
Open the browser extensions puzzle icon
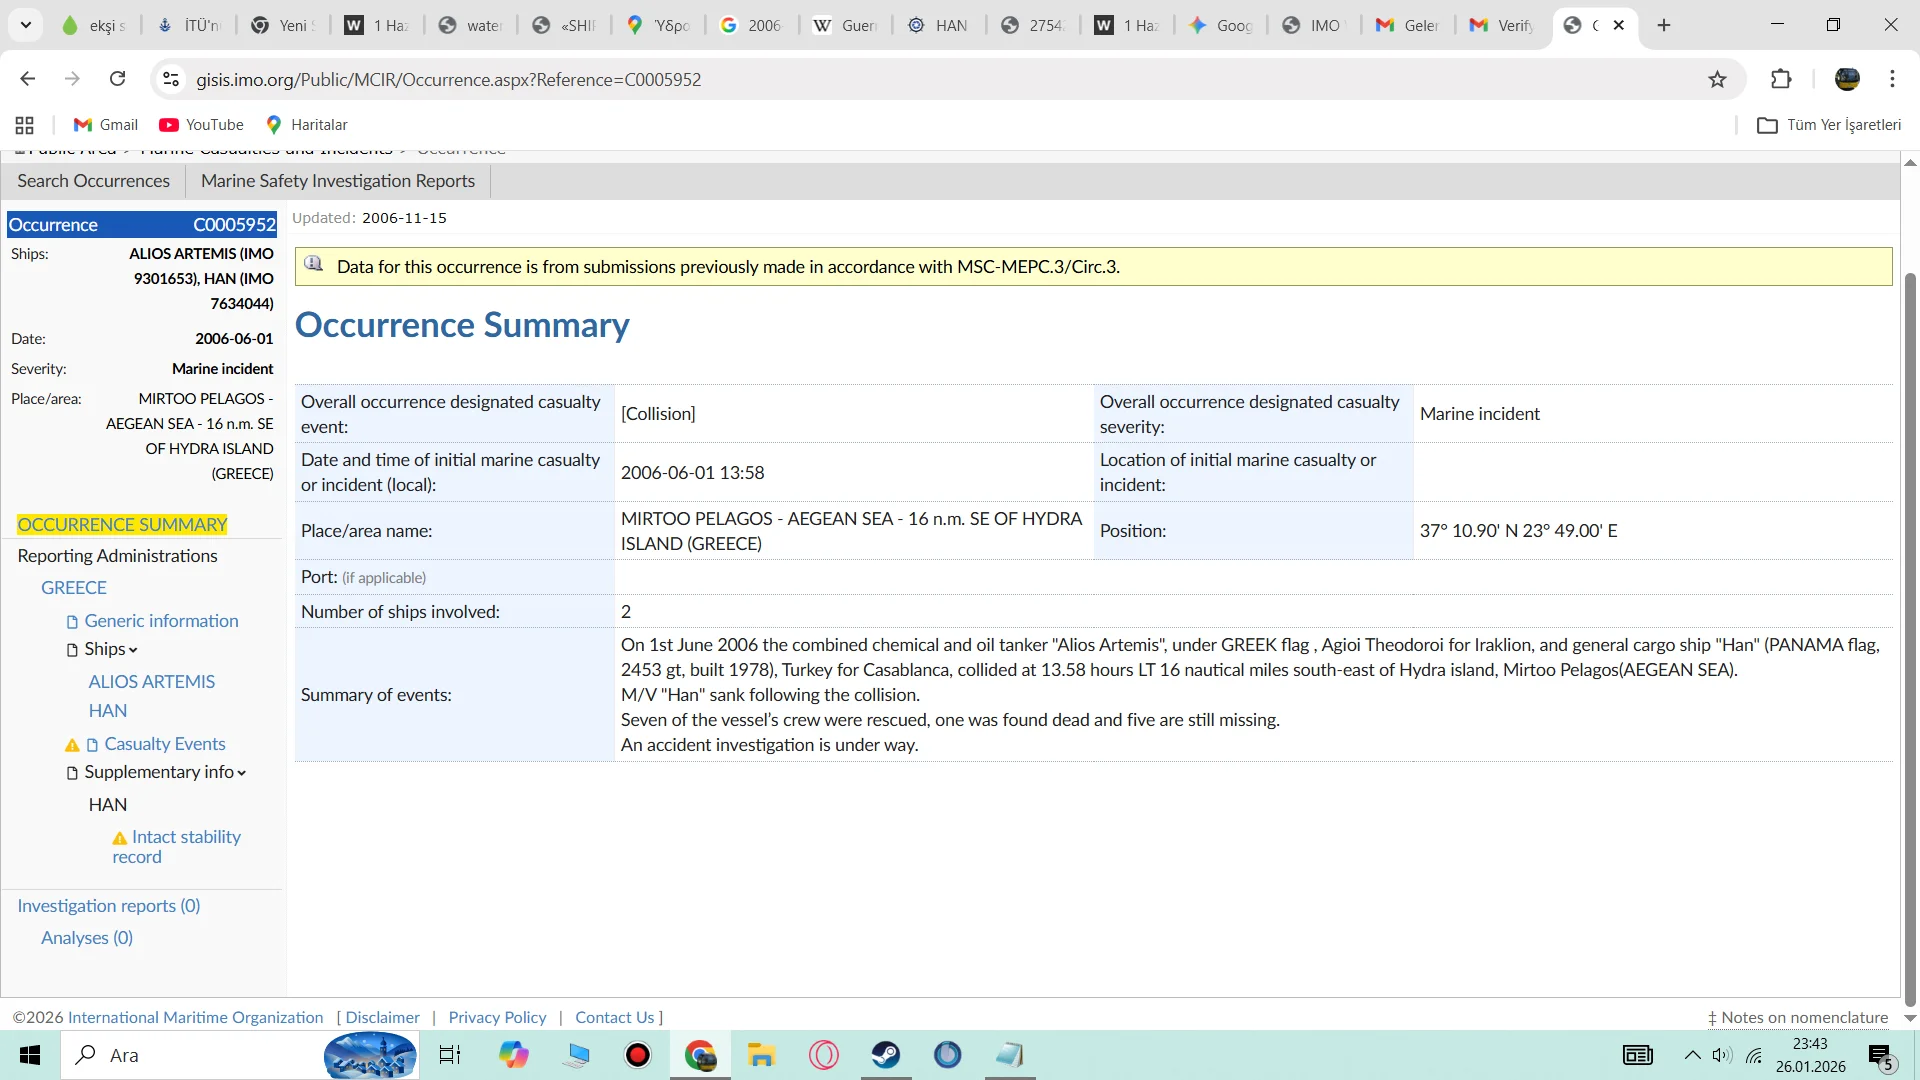[1781, 79]
